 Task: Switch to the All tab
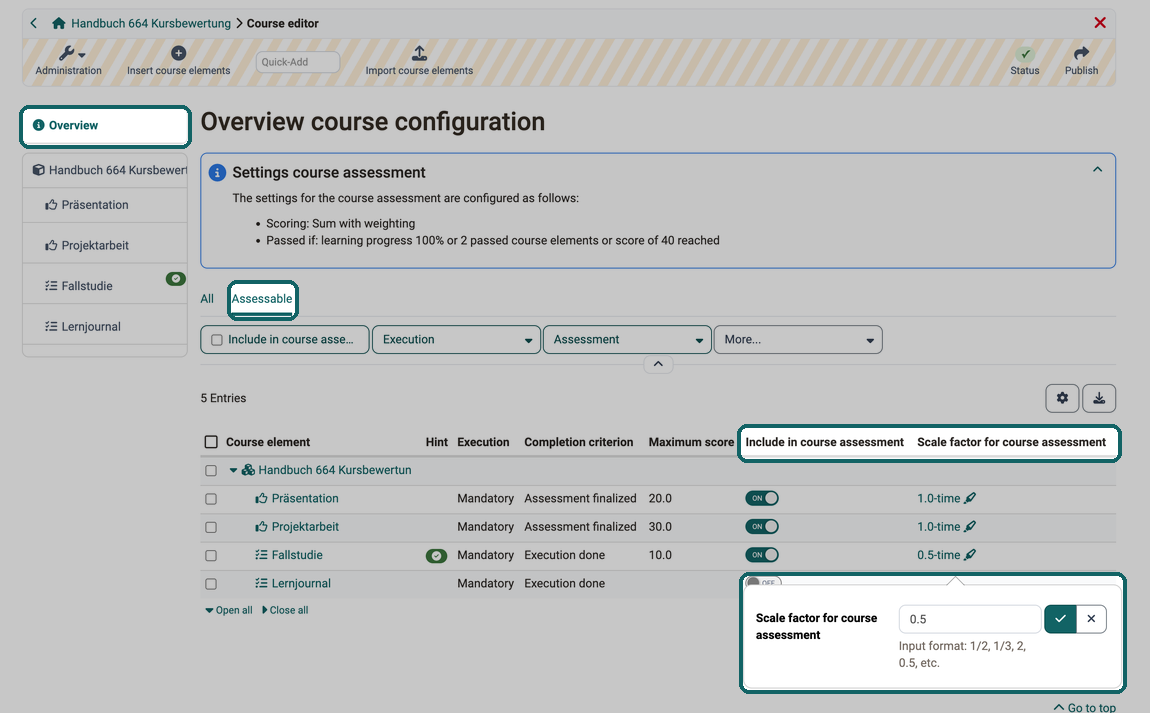coord(207,299)
